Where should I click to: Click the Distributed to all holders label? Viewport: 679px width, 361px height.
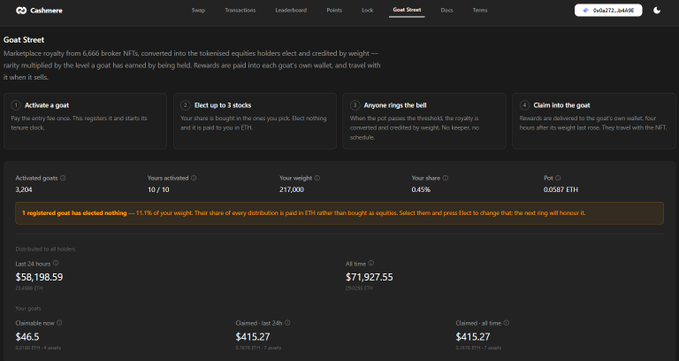(x=45, y=249)
